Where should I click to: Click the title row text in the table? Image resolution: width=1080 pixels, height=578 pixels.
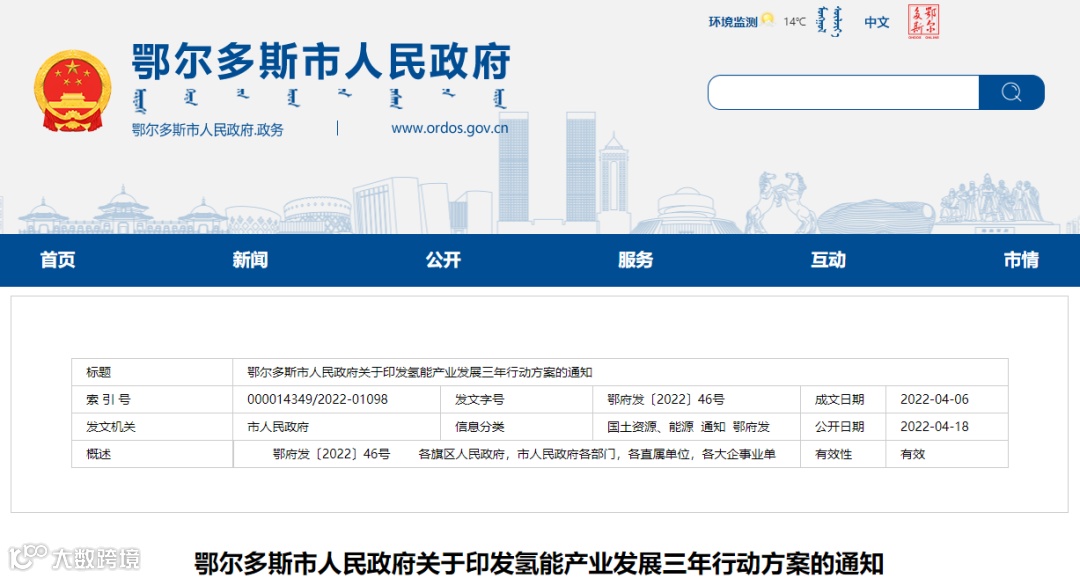(419, 373)
